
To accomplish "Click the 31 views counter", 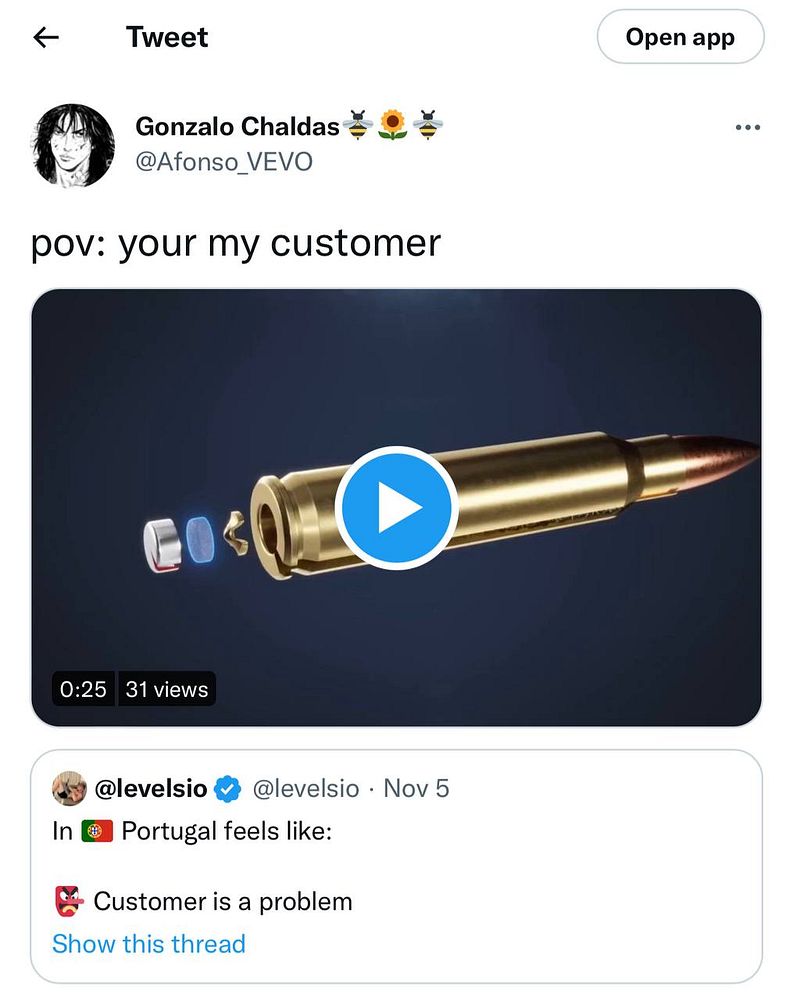I will click(167, 689).
